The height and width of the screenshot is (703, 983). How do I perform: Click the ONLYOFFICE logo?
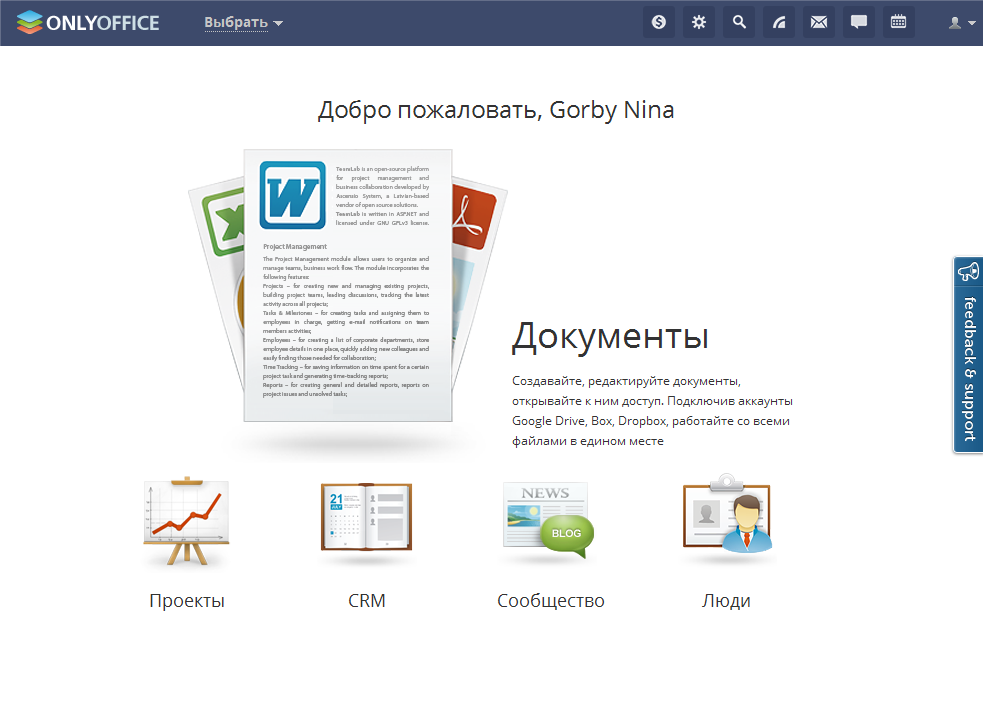pos(88,21)
